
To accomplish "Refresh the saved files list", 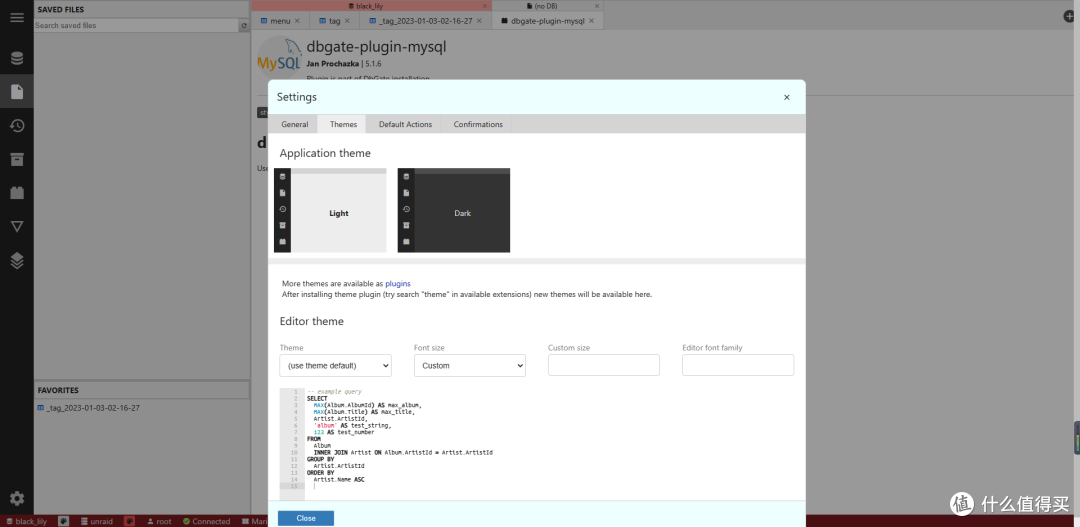I will [244, 26].
